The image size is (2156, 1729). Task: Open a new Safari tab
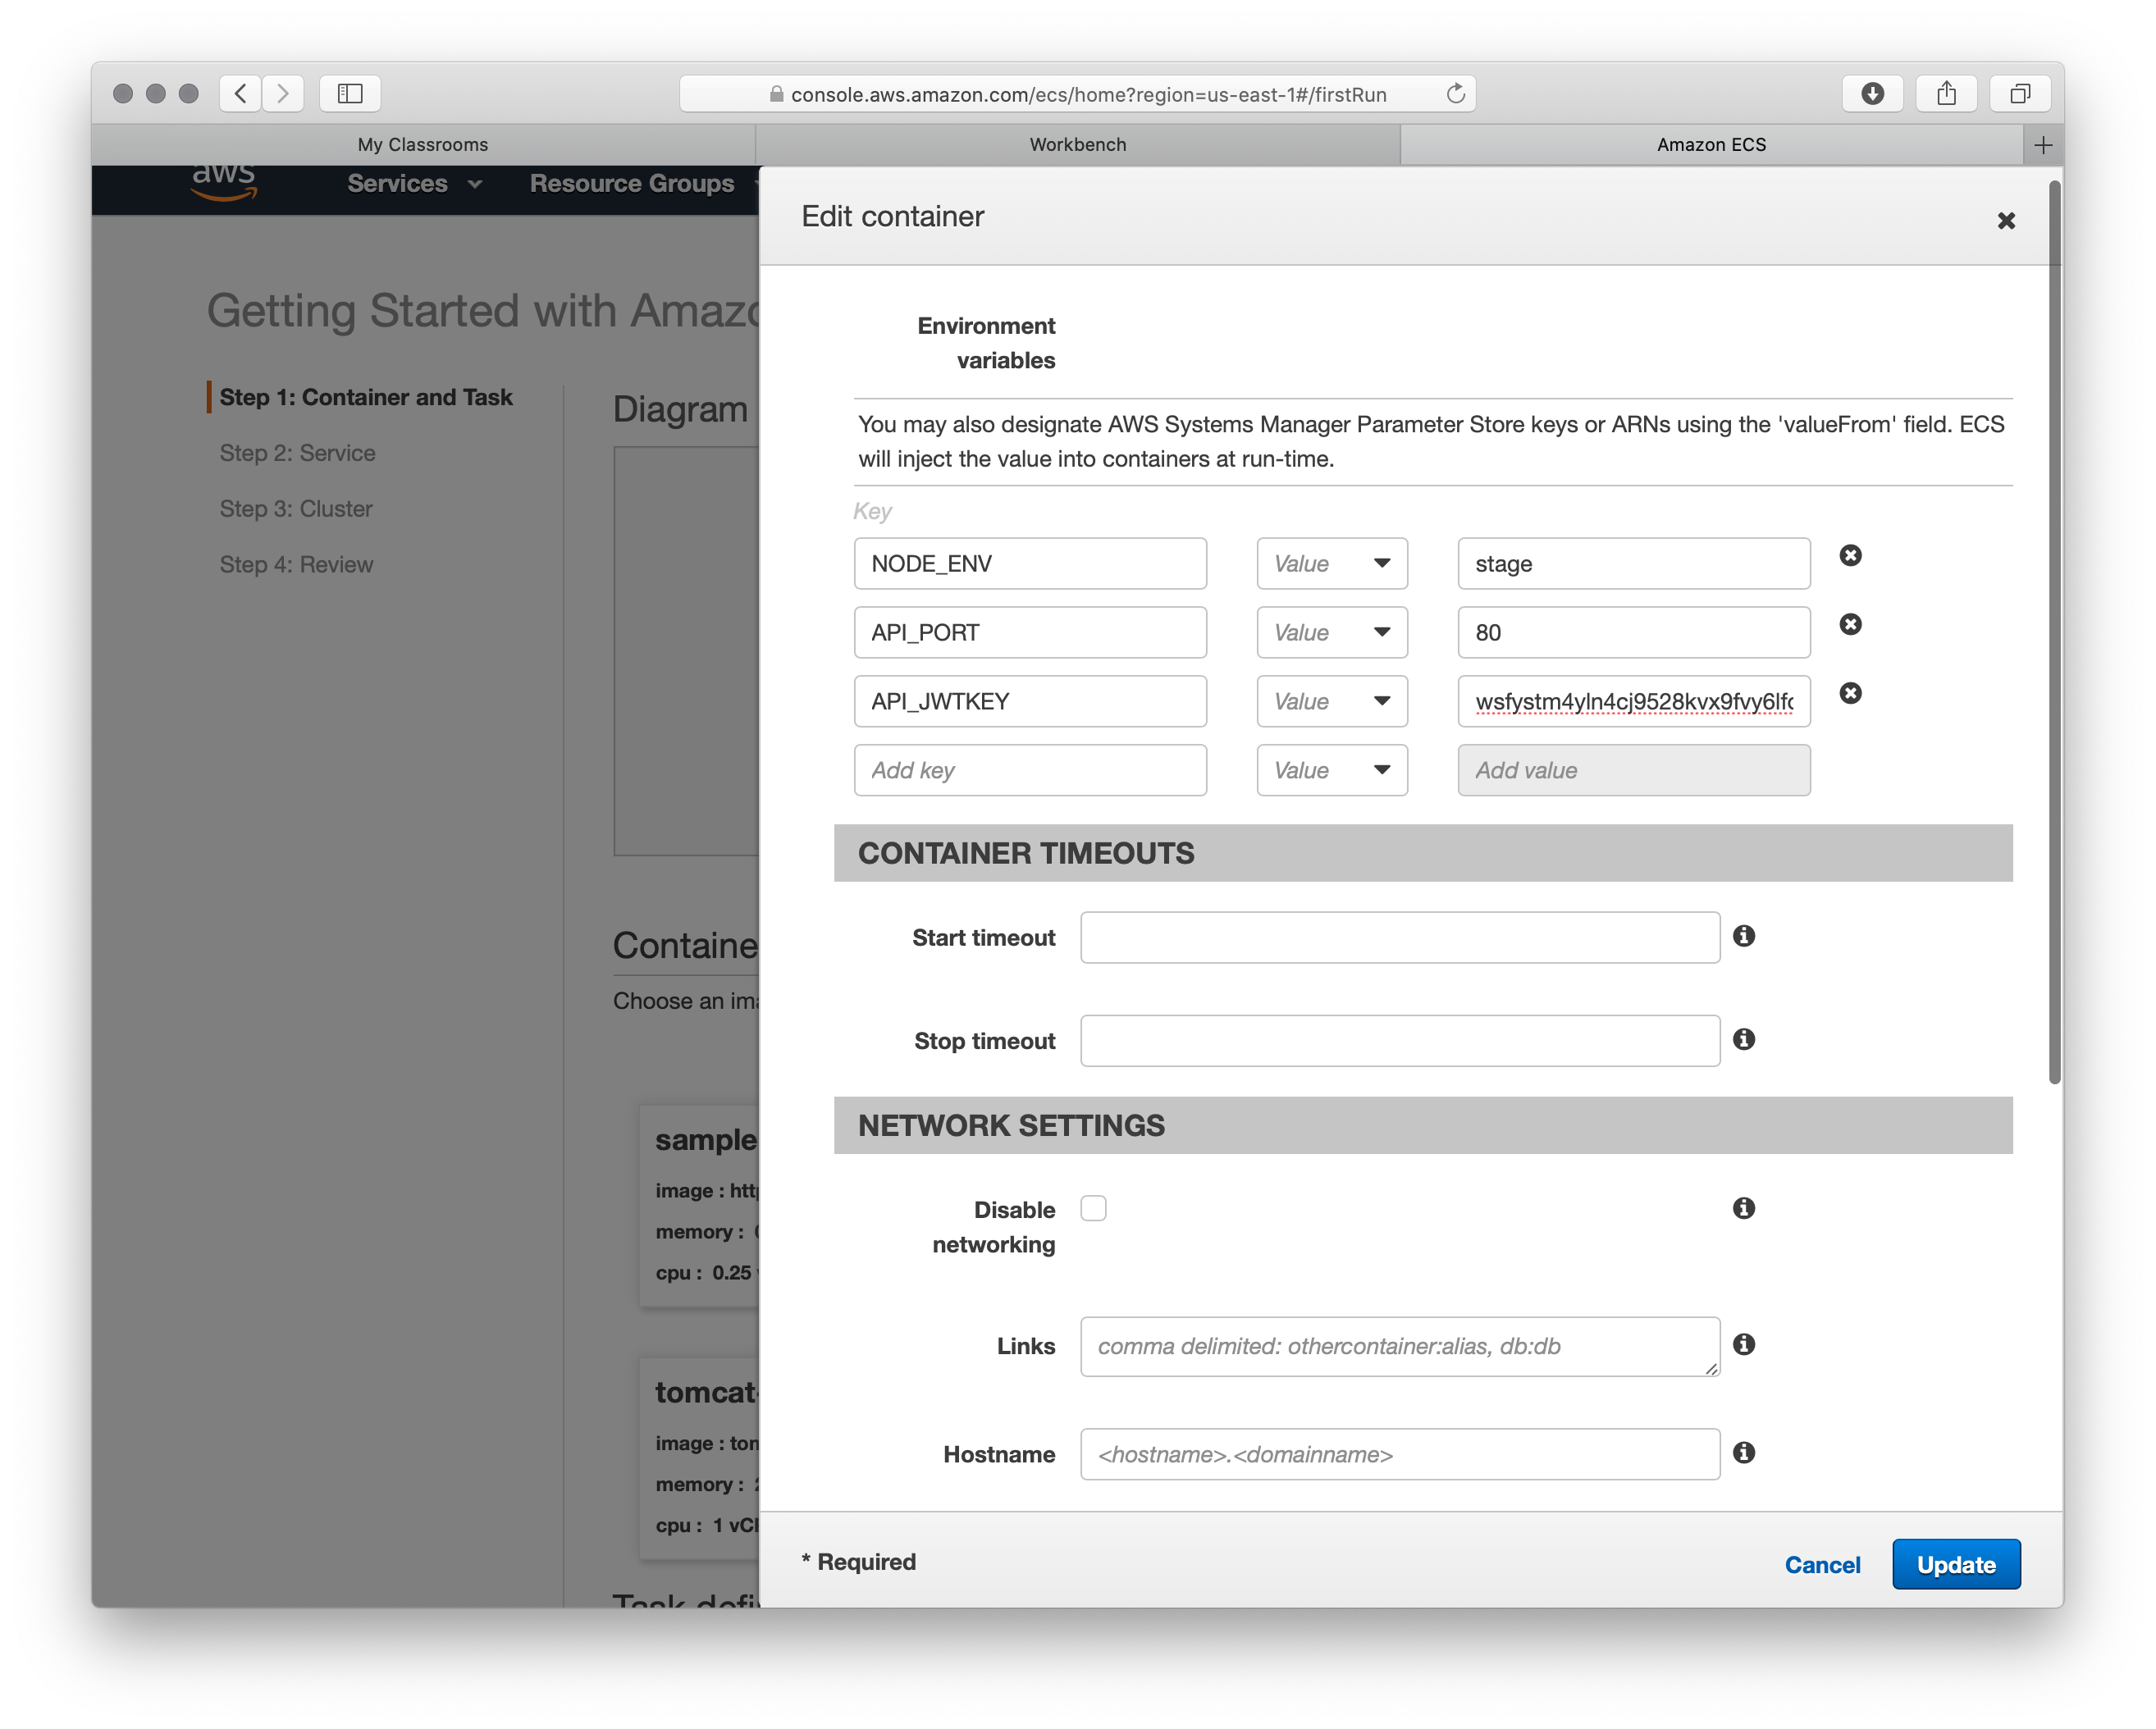point(2043,145)
